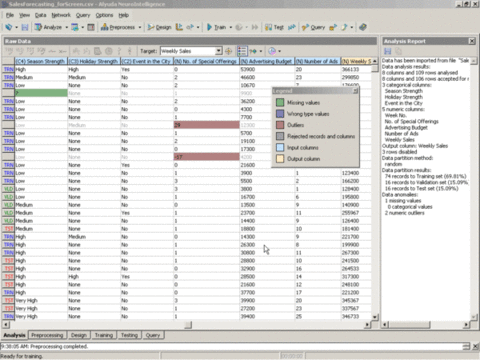Start training with the Train button

216,27
